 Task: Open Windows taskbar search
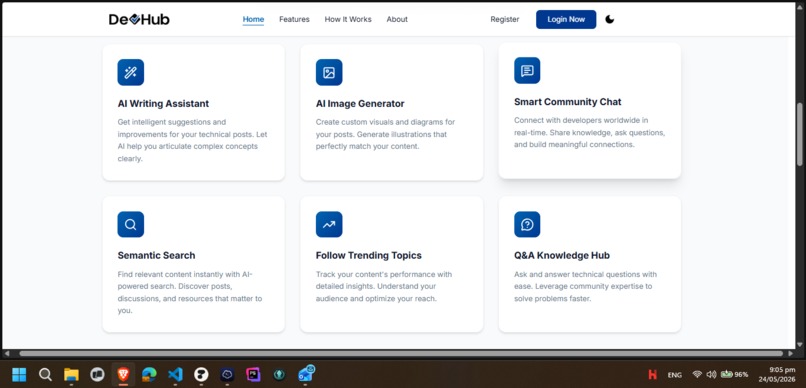(x=45, y=375)
